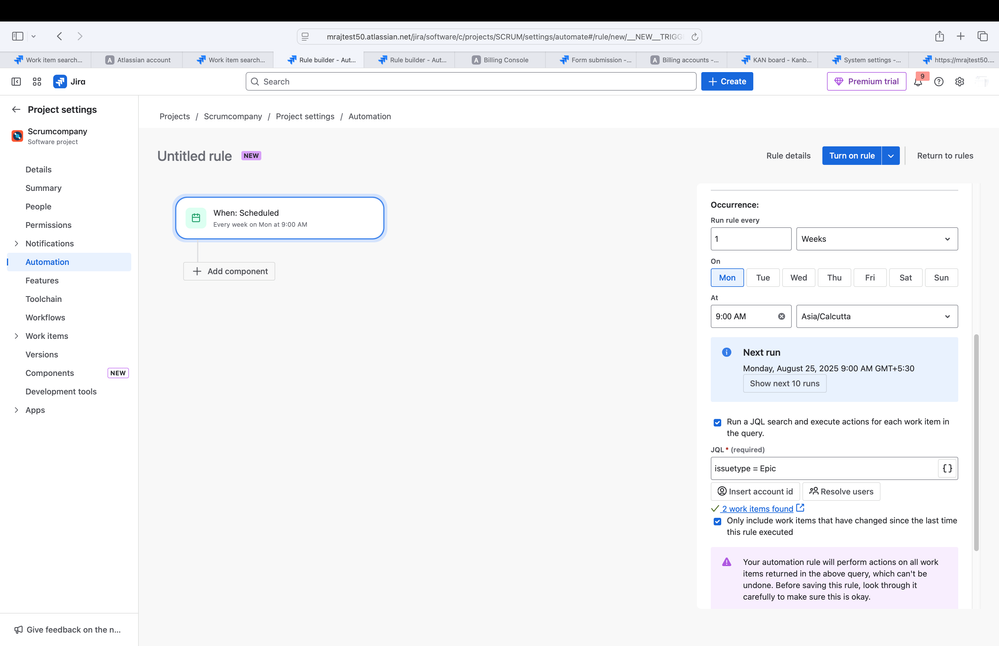Clear the 9:00 AM time field
The height and width of the screenshot is (646, 999).
tap(781, 317)
